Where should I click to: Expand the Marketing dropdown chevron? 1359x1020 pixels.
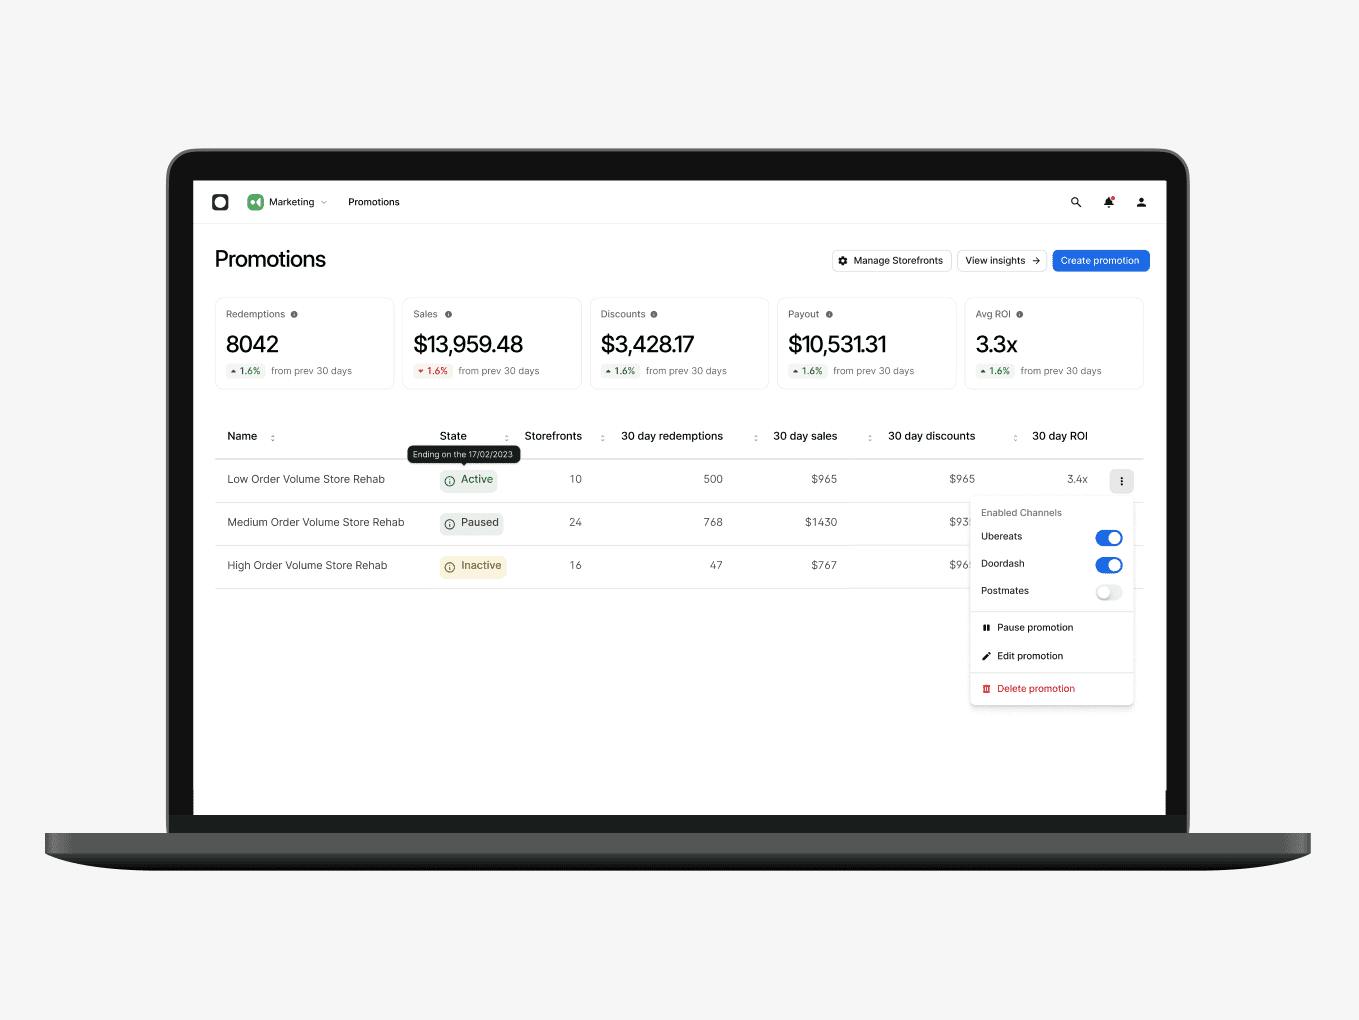click(x=324, y=202)
